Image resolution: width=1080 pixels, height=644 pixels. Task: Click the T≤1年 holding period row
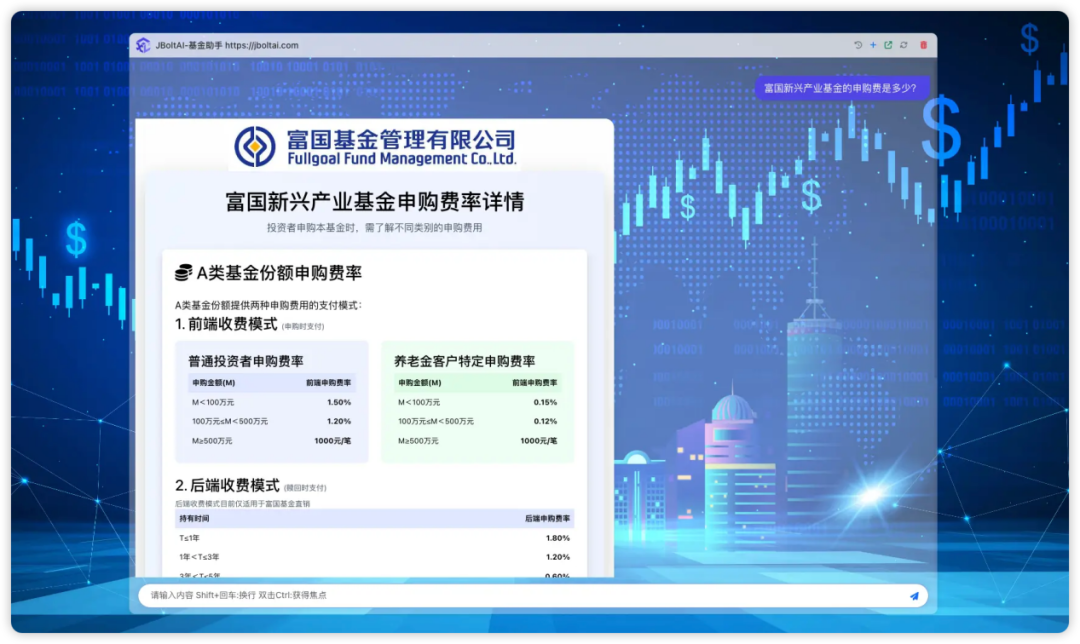point(375,538)
